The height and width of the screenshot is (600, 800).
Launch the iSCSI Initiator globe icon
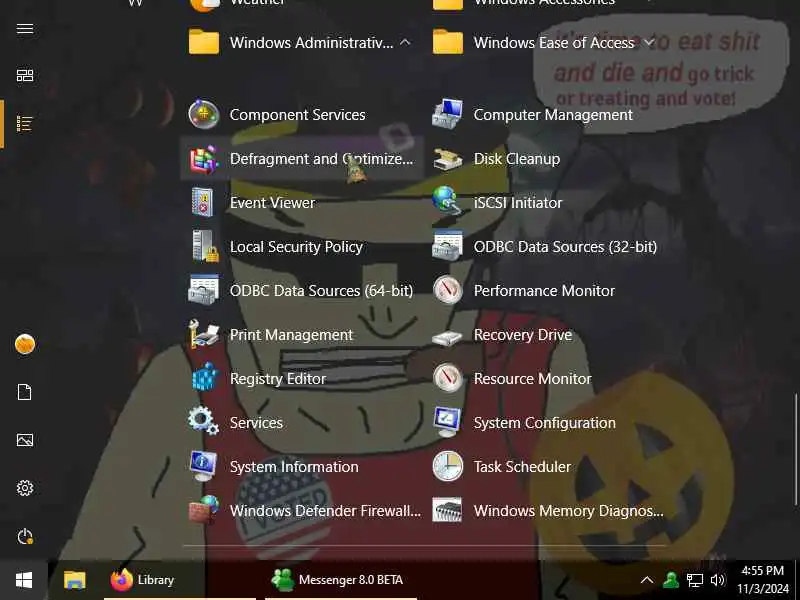point(447,199)
